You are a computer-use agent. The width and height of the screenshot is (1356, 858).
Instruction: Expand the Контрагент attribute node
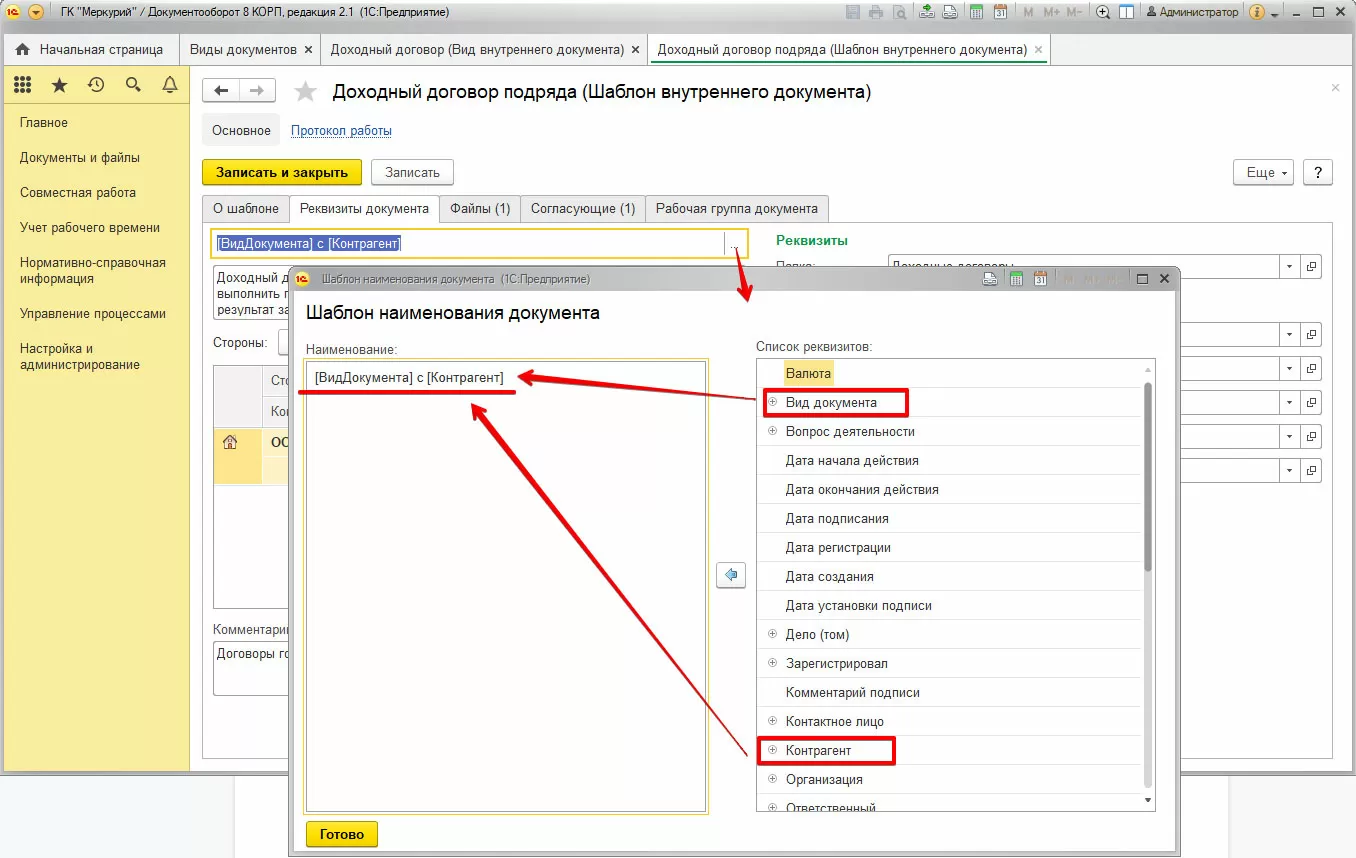[x=772, y=750]
